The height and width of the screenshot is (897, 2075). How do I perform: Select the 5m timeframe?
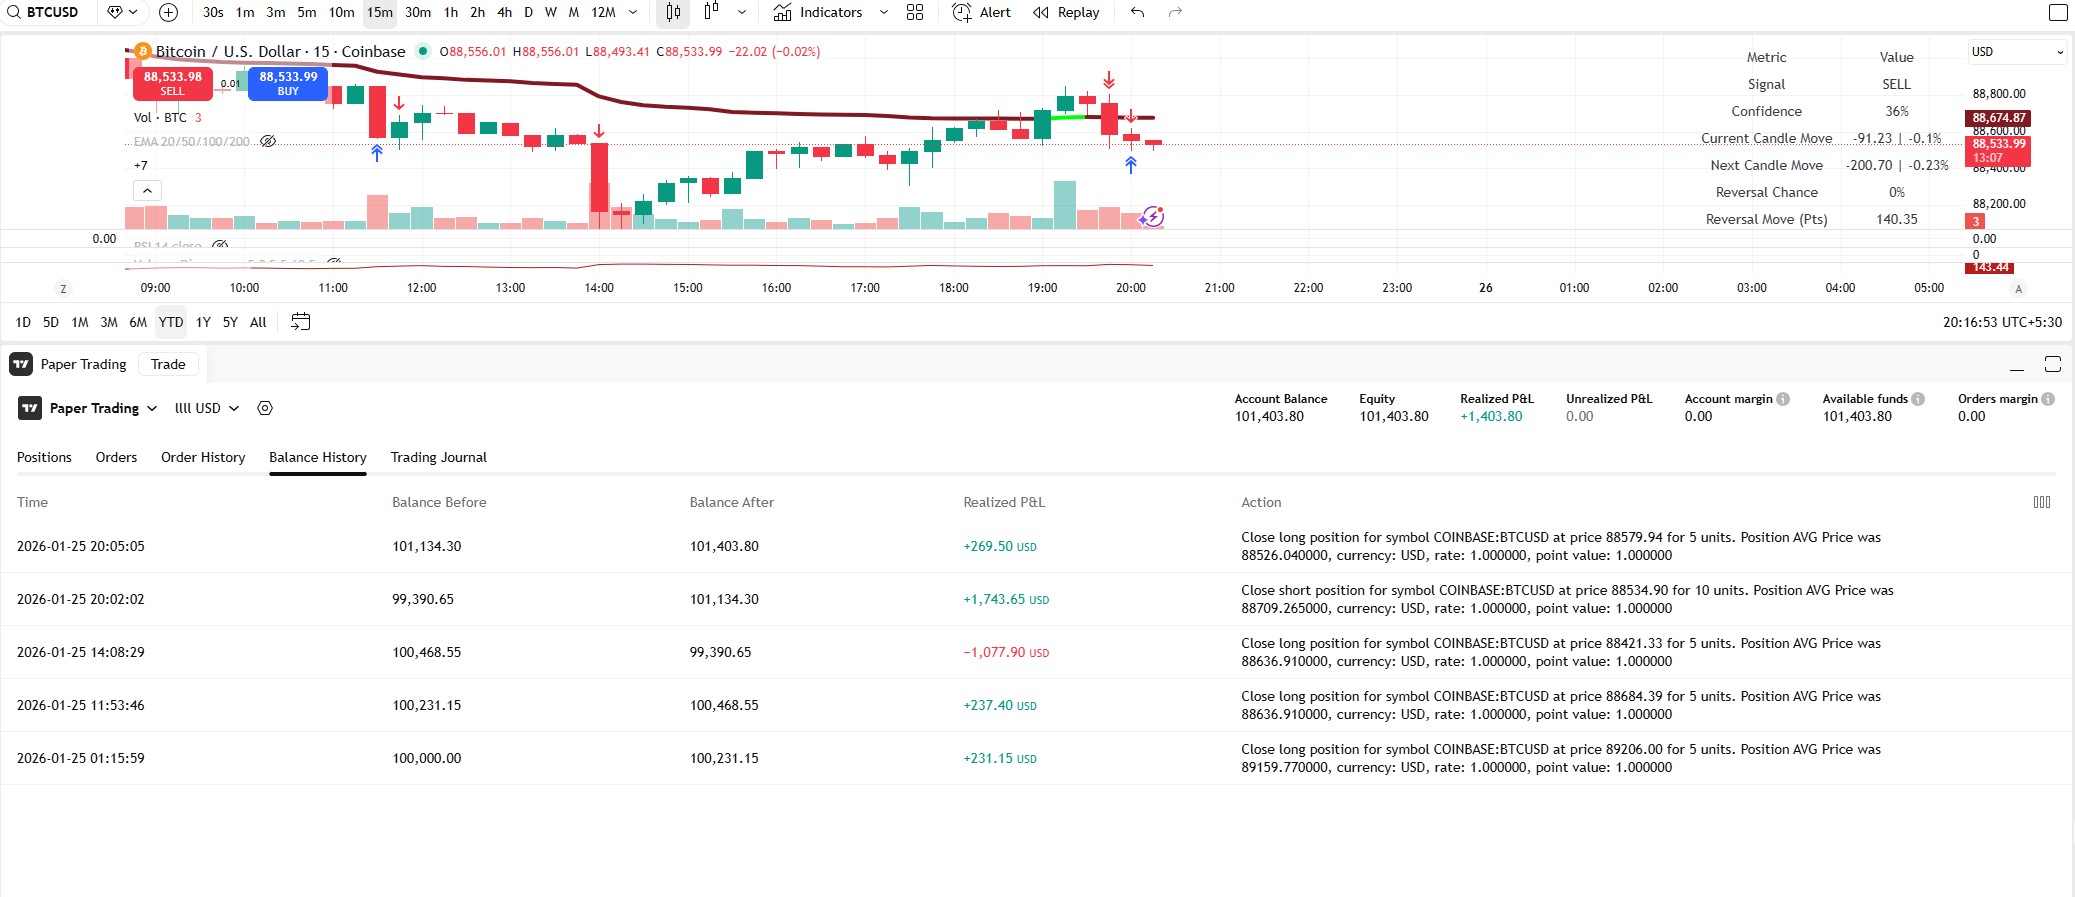(307, 12)
